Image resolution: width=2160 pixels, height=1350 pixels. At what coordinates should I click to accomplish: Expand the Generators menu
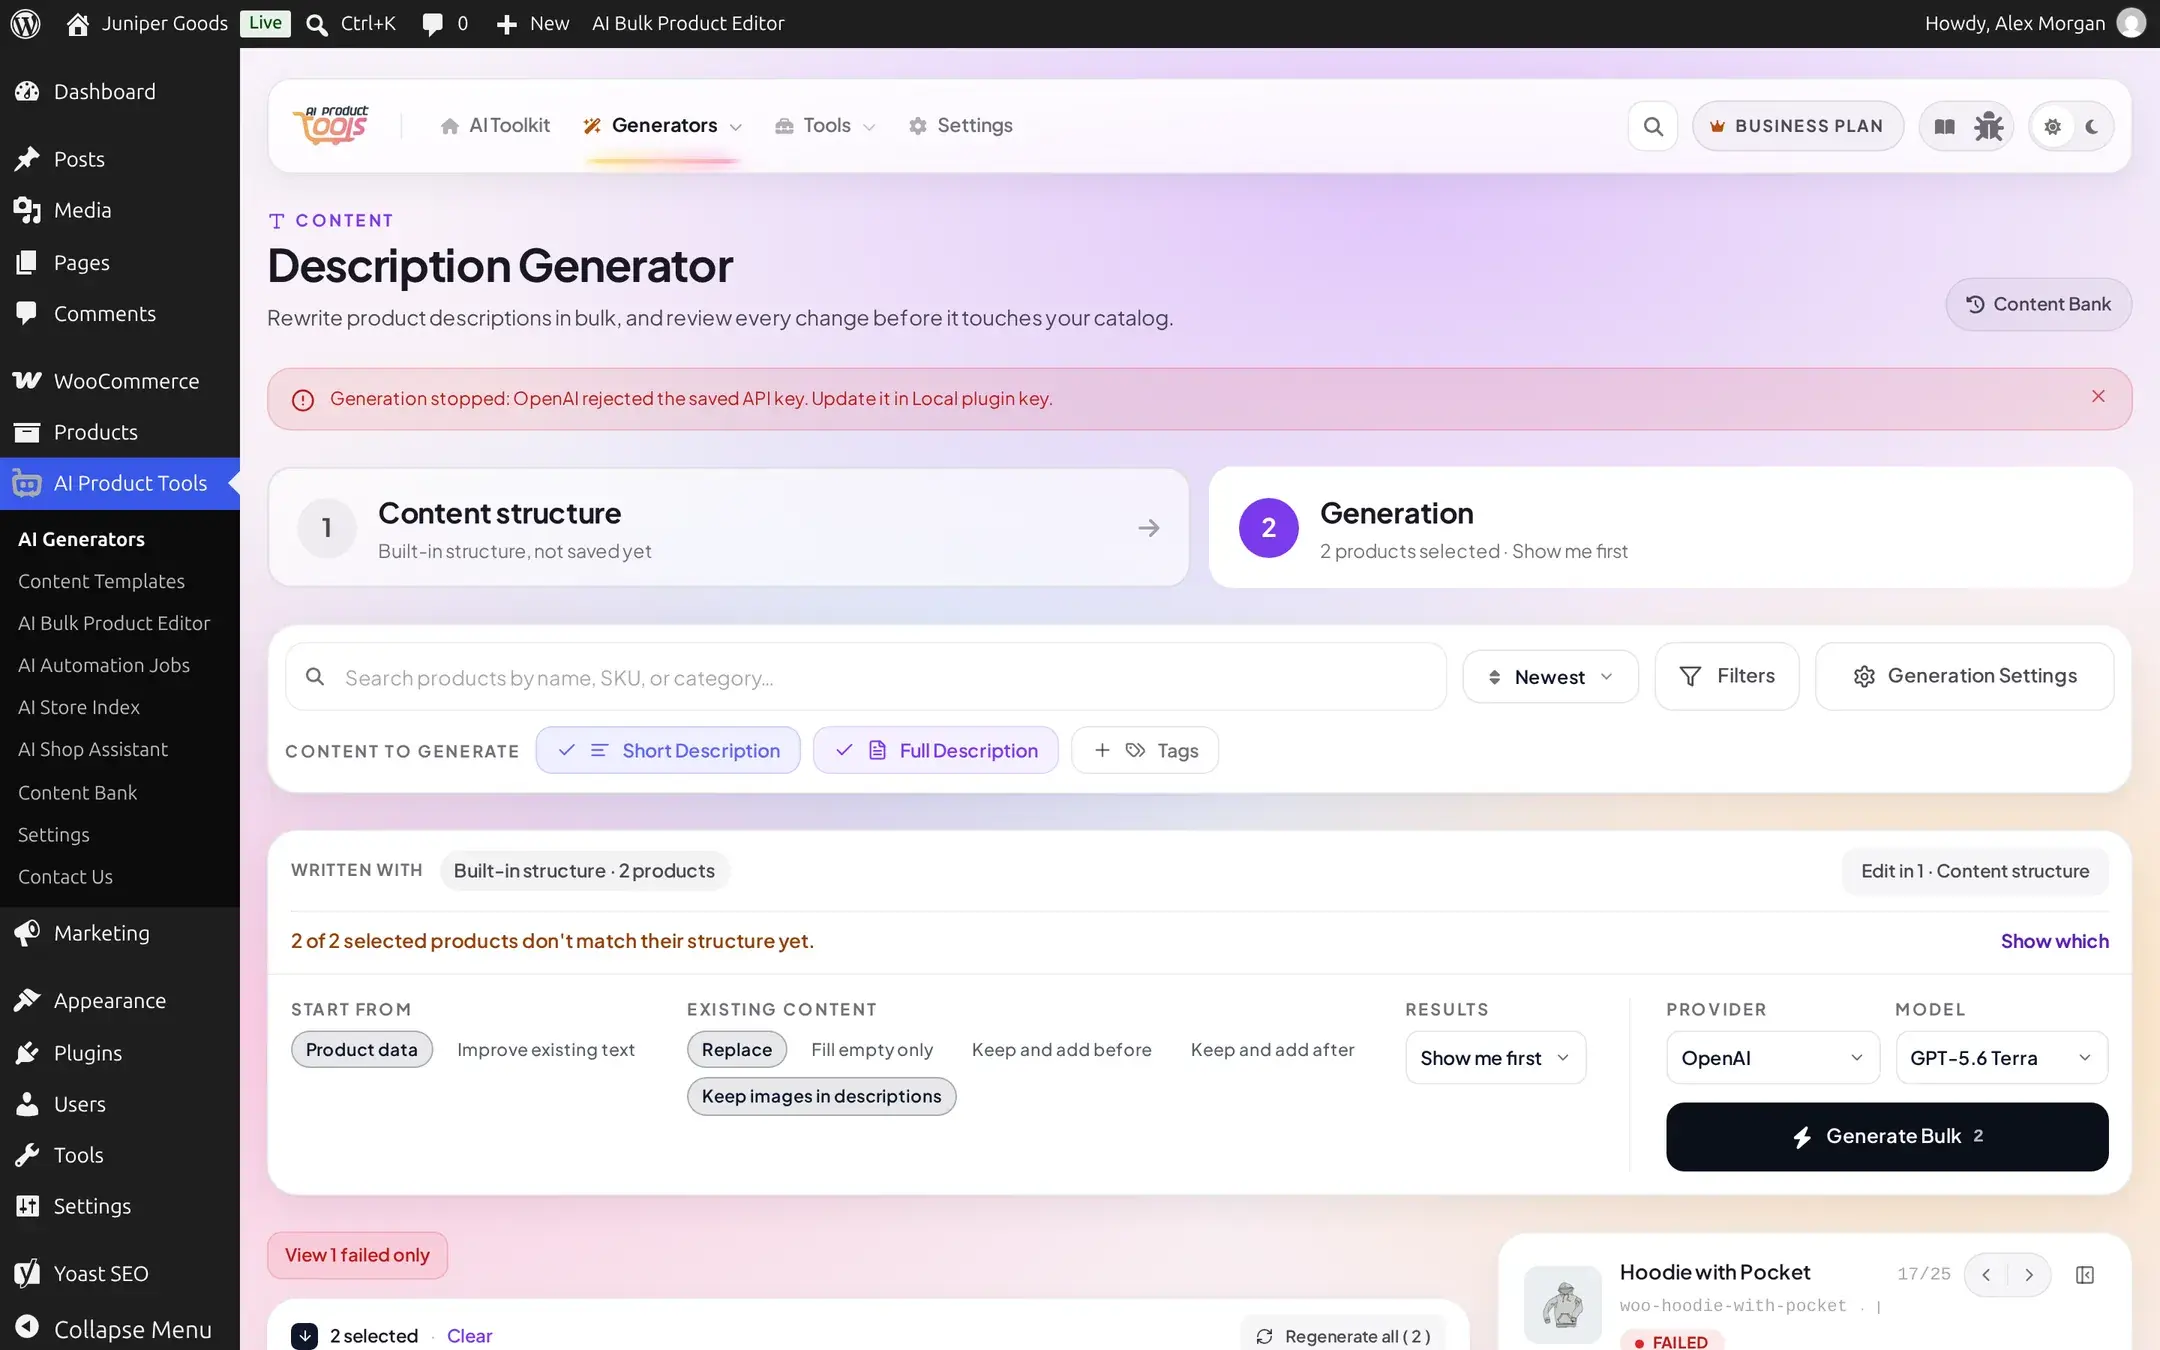[663, 126]
